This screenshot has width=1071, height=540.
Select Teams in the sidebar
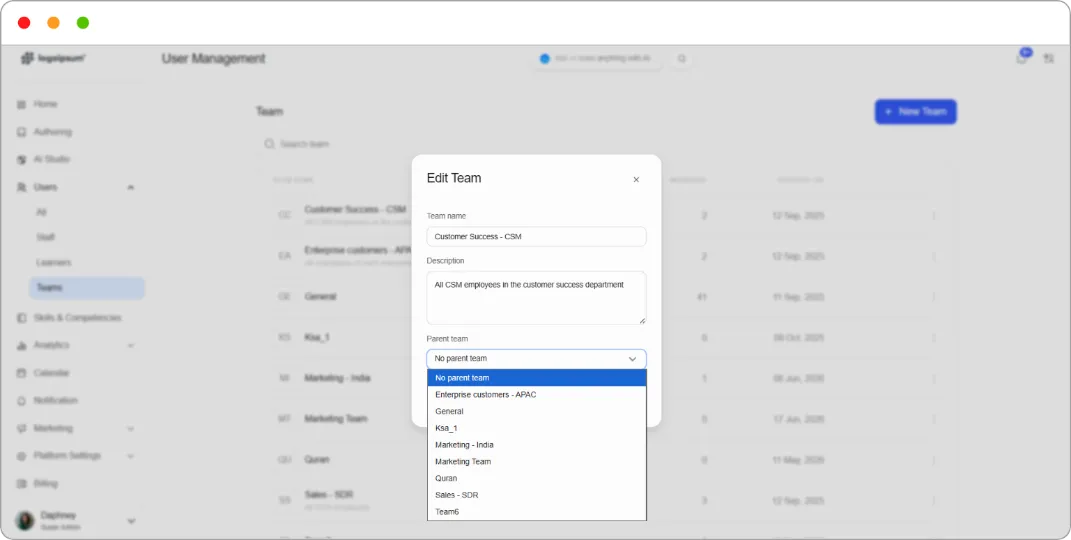(87, 287)
